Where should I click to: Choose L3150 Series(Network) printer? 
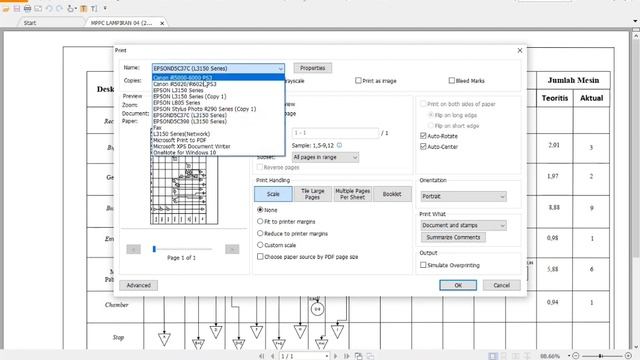tap(218, 134)
